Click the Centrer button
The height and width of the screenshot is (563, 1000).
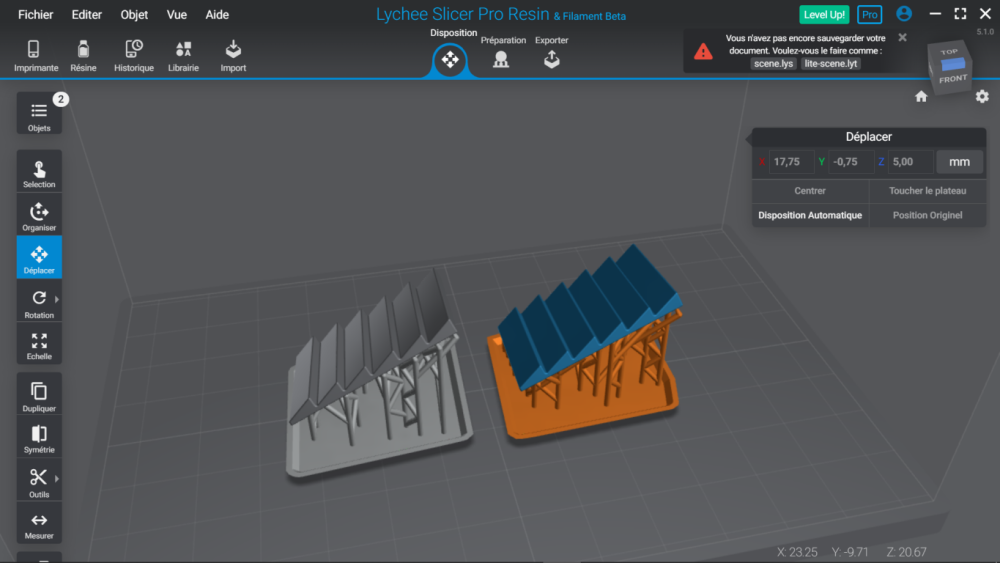click(x=810, y=191)
